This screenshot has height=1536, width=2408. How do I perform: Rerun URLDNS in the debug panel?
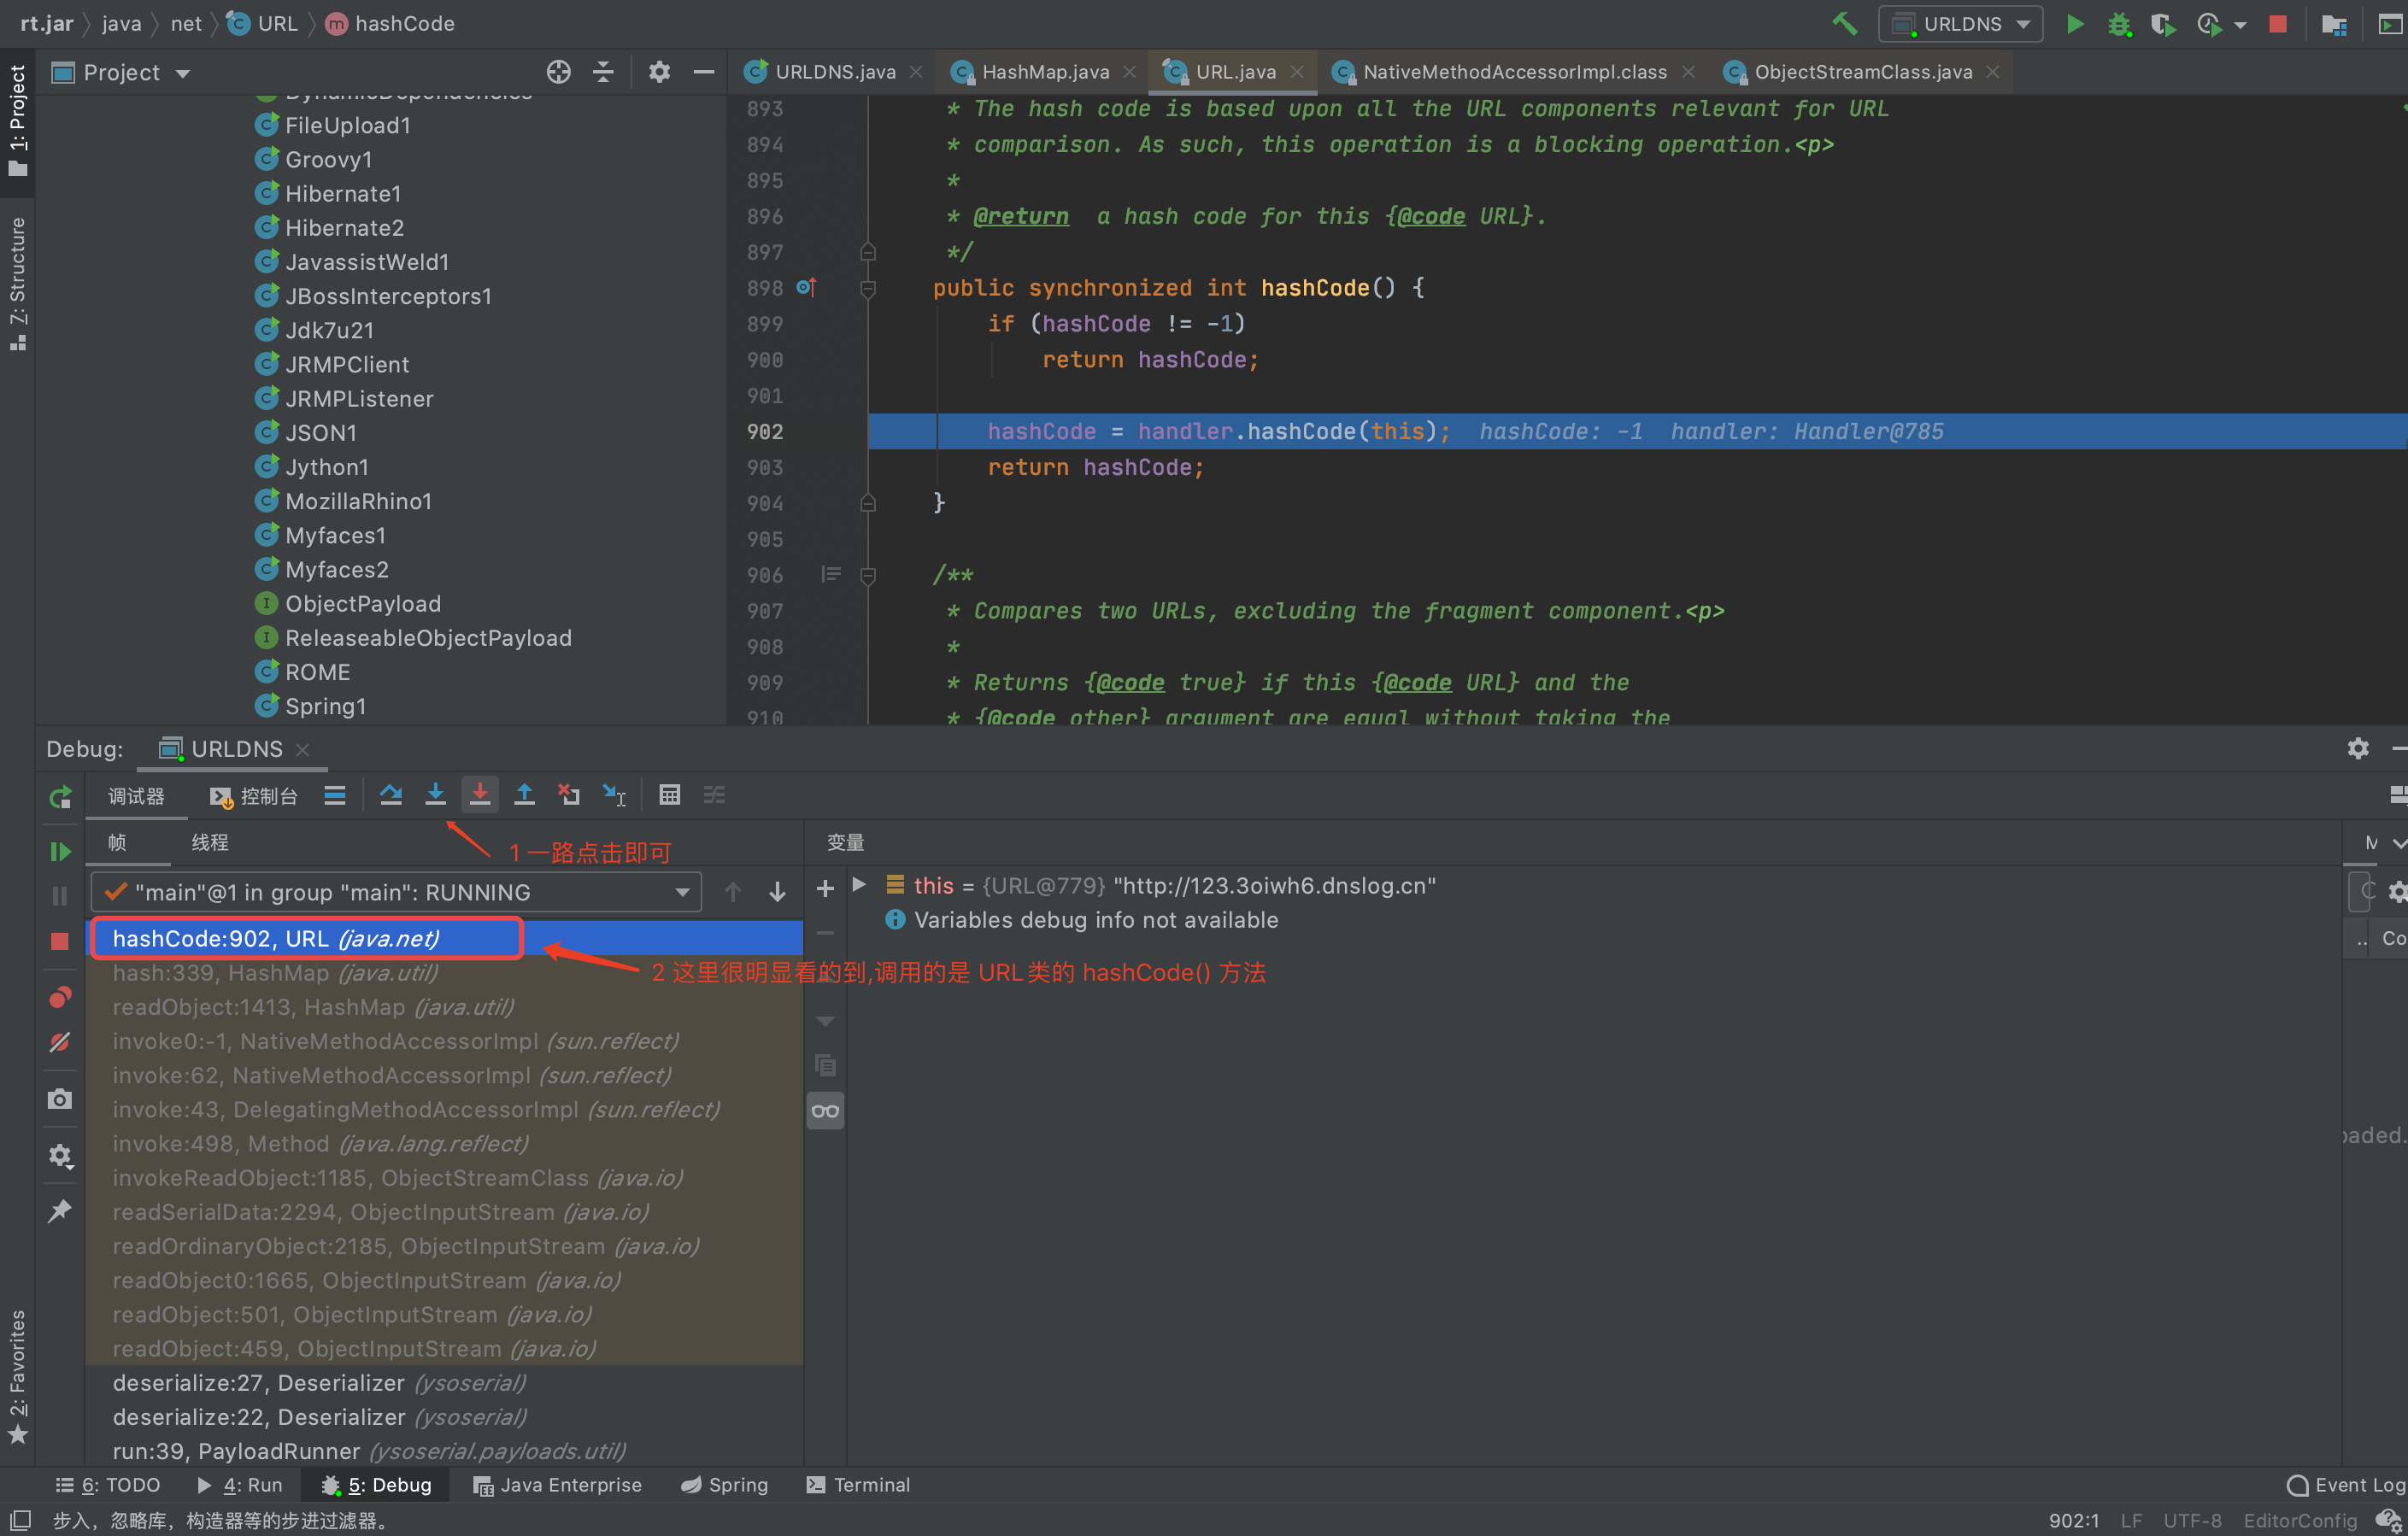(60, 796)
